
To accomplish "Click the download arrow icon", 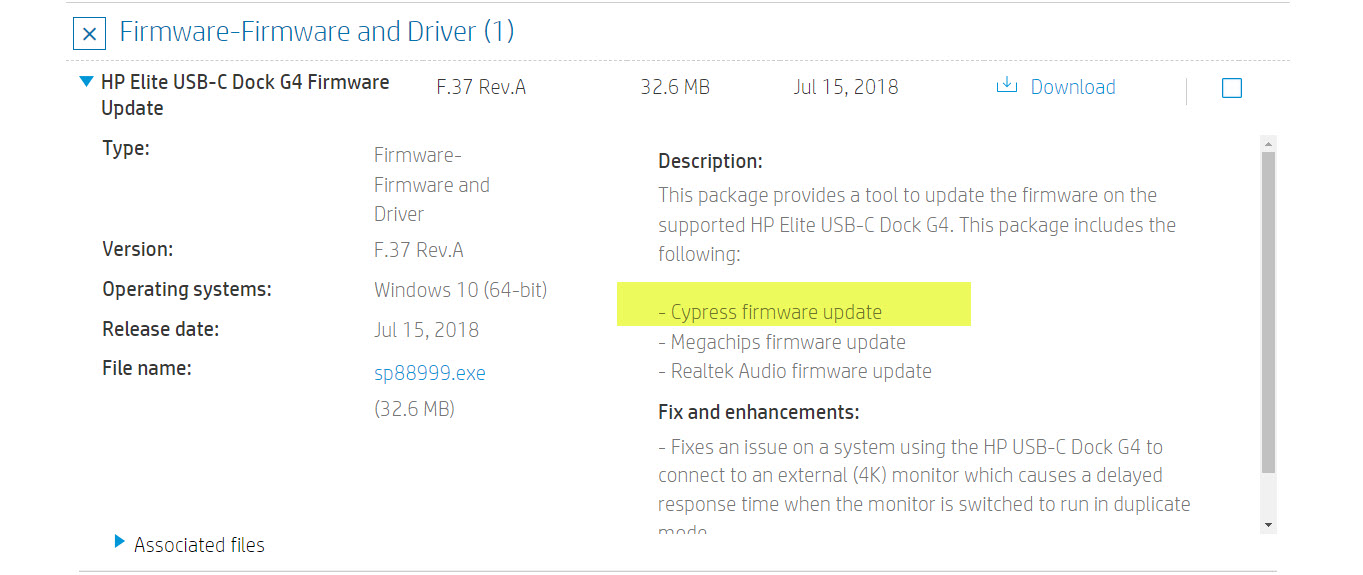I will pyautogui.click(x=1006, y=87).
